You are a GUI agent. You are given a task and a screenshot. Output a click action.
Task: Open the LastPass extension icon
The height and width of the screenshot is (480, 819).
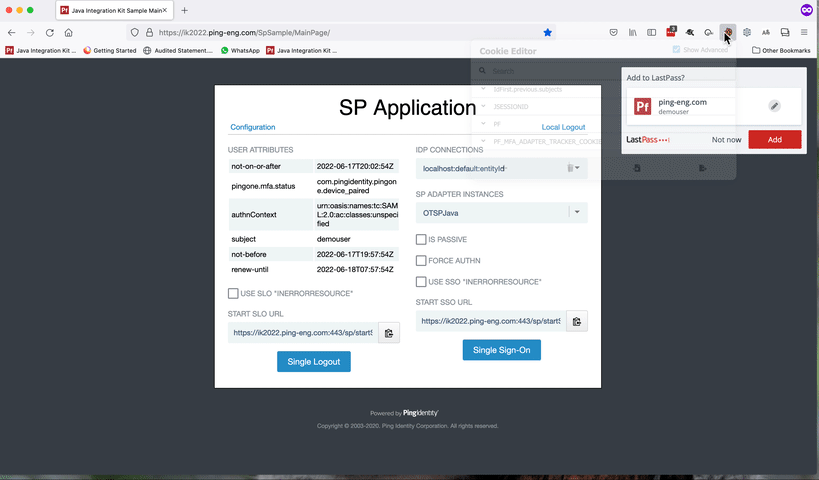[671, 32]
